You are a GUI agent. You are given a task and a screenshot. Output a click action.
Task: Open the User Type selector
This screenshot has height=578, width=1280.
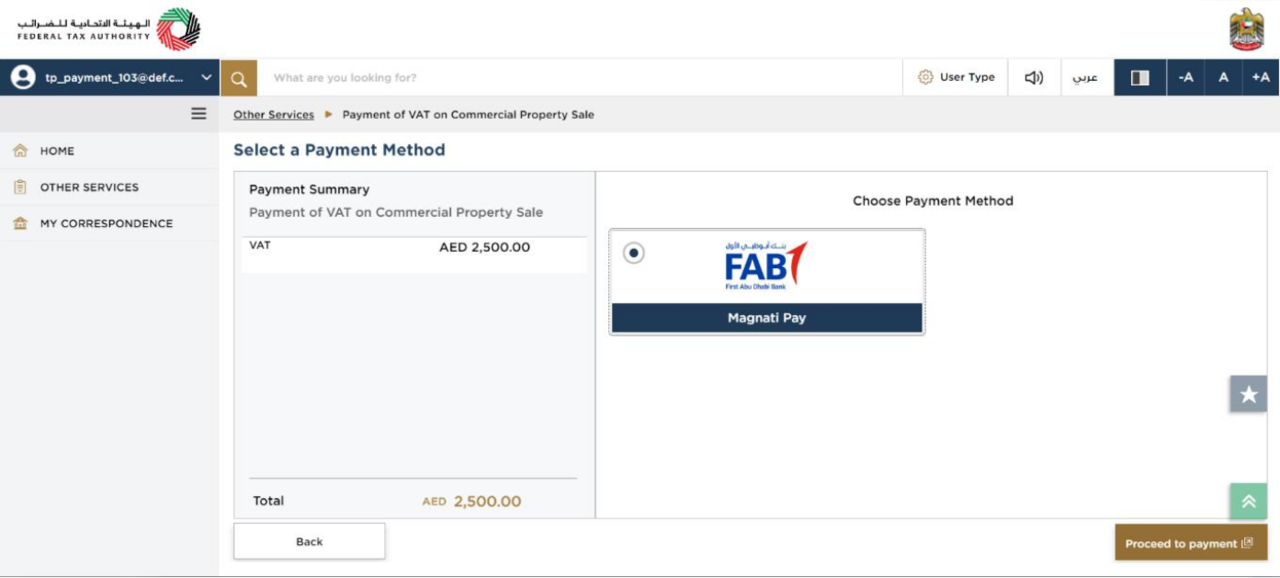point(956,78)
